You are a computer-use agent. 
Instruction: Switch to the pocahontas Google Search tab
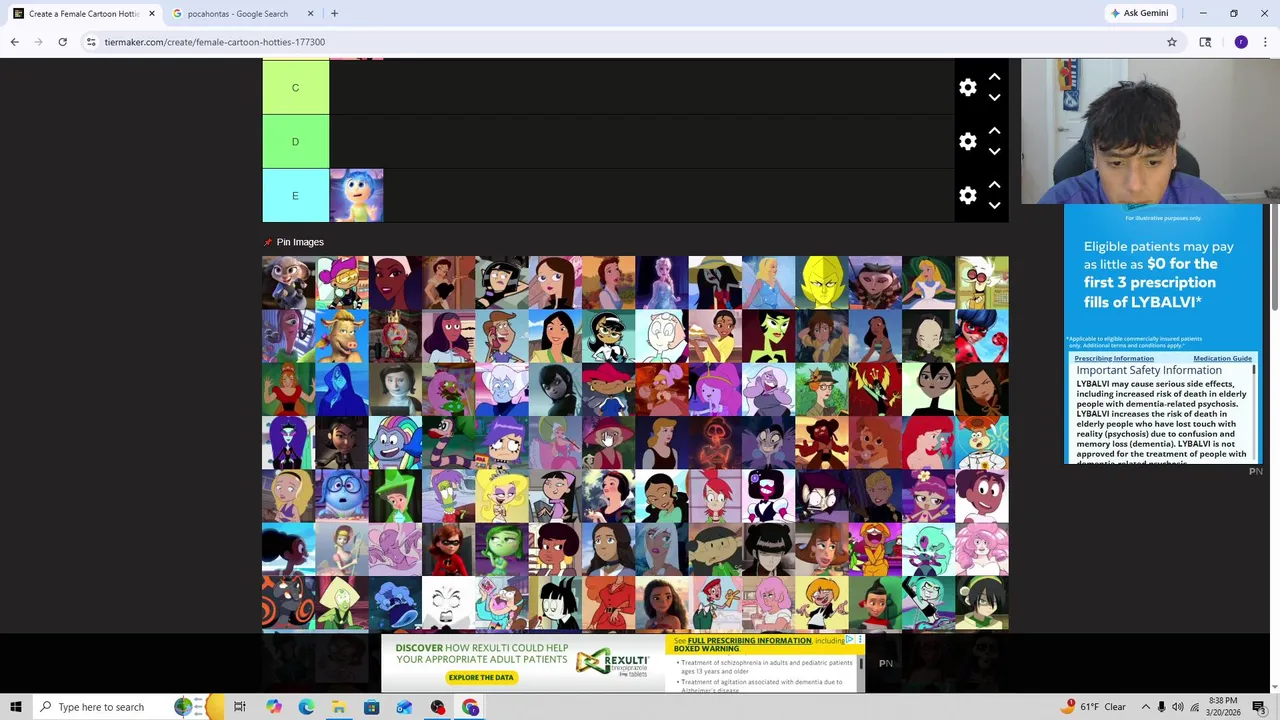coord(238,13)
